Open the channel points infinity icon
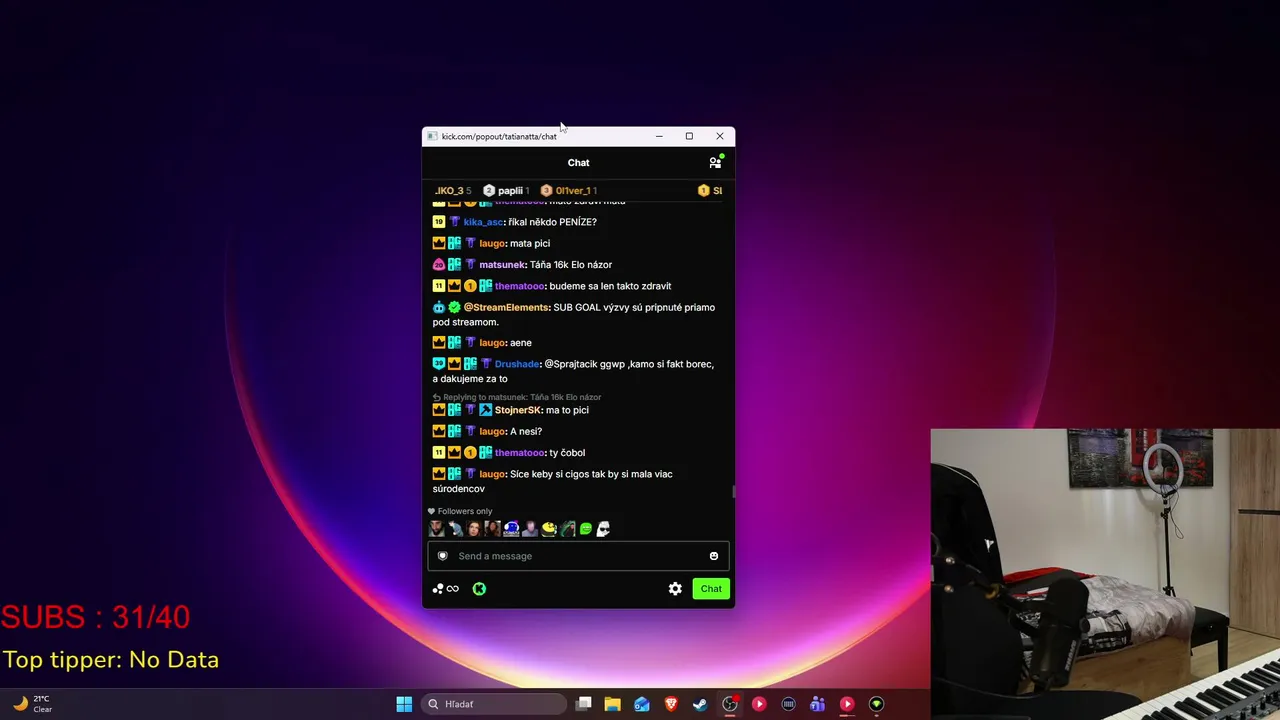The width and height of the screenshot is (1280, 720). [x=445, y=589]
